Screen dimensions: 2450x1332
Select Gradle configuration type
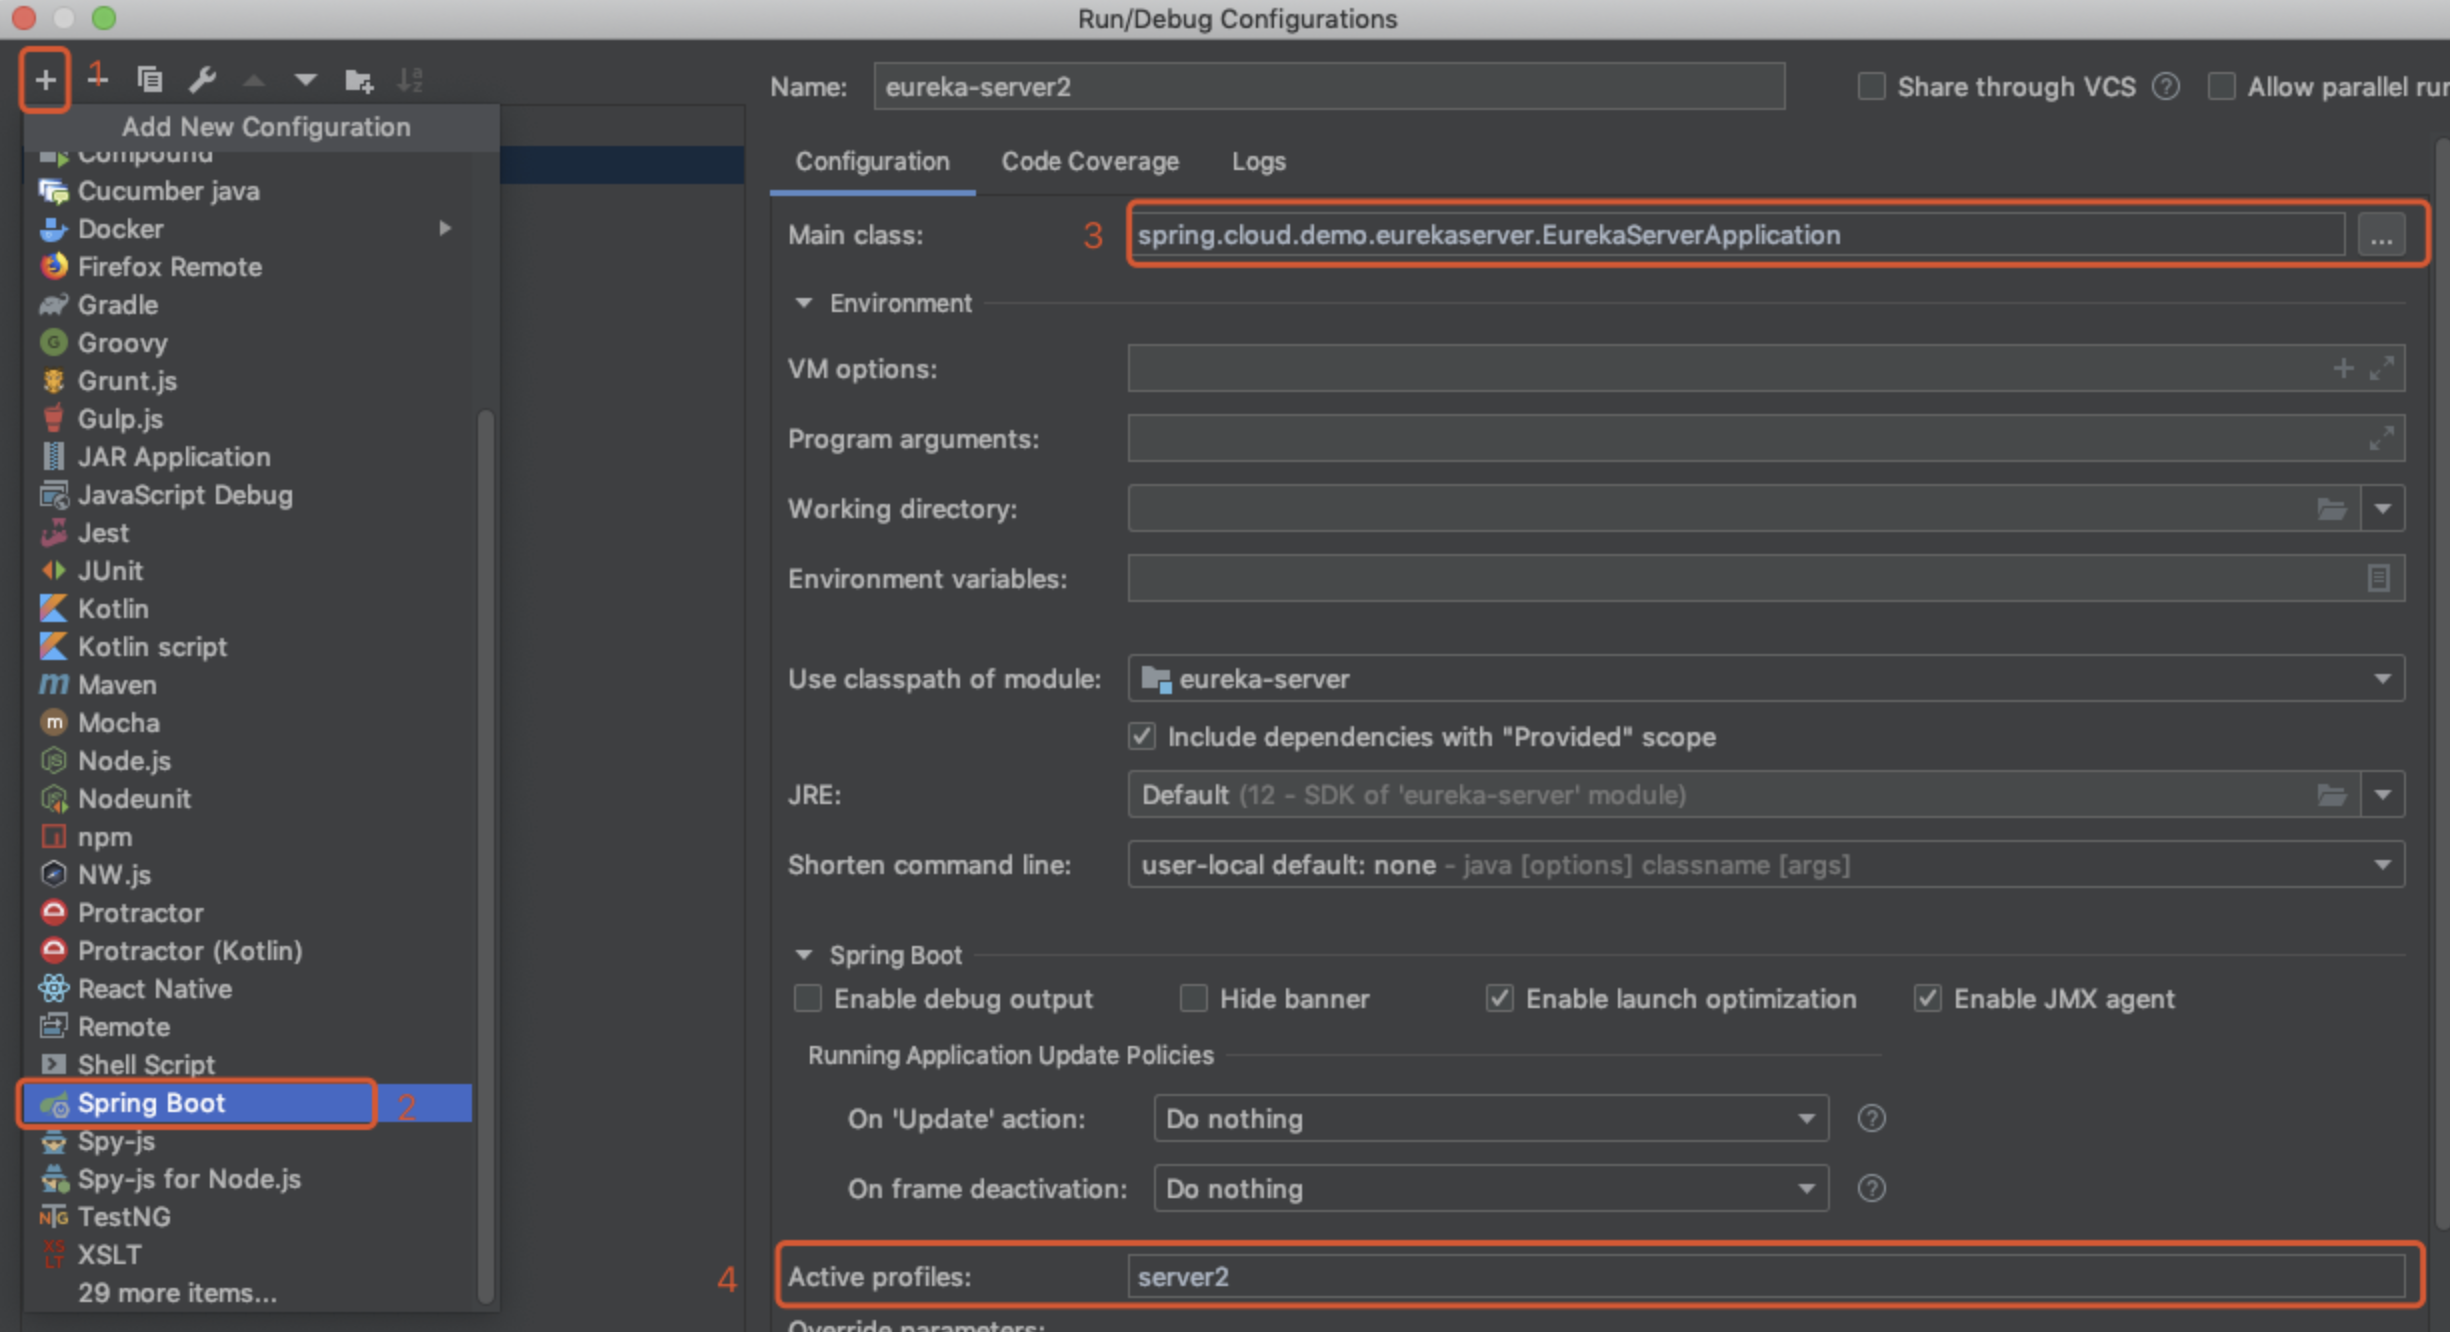point(247,305)
